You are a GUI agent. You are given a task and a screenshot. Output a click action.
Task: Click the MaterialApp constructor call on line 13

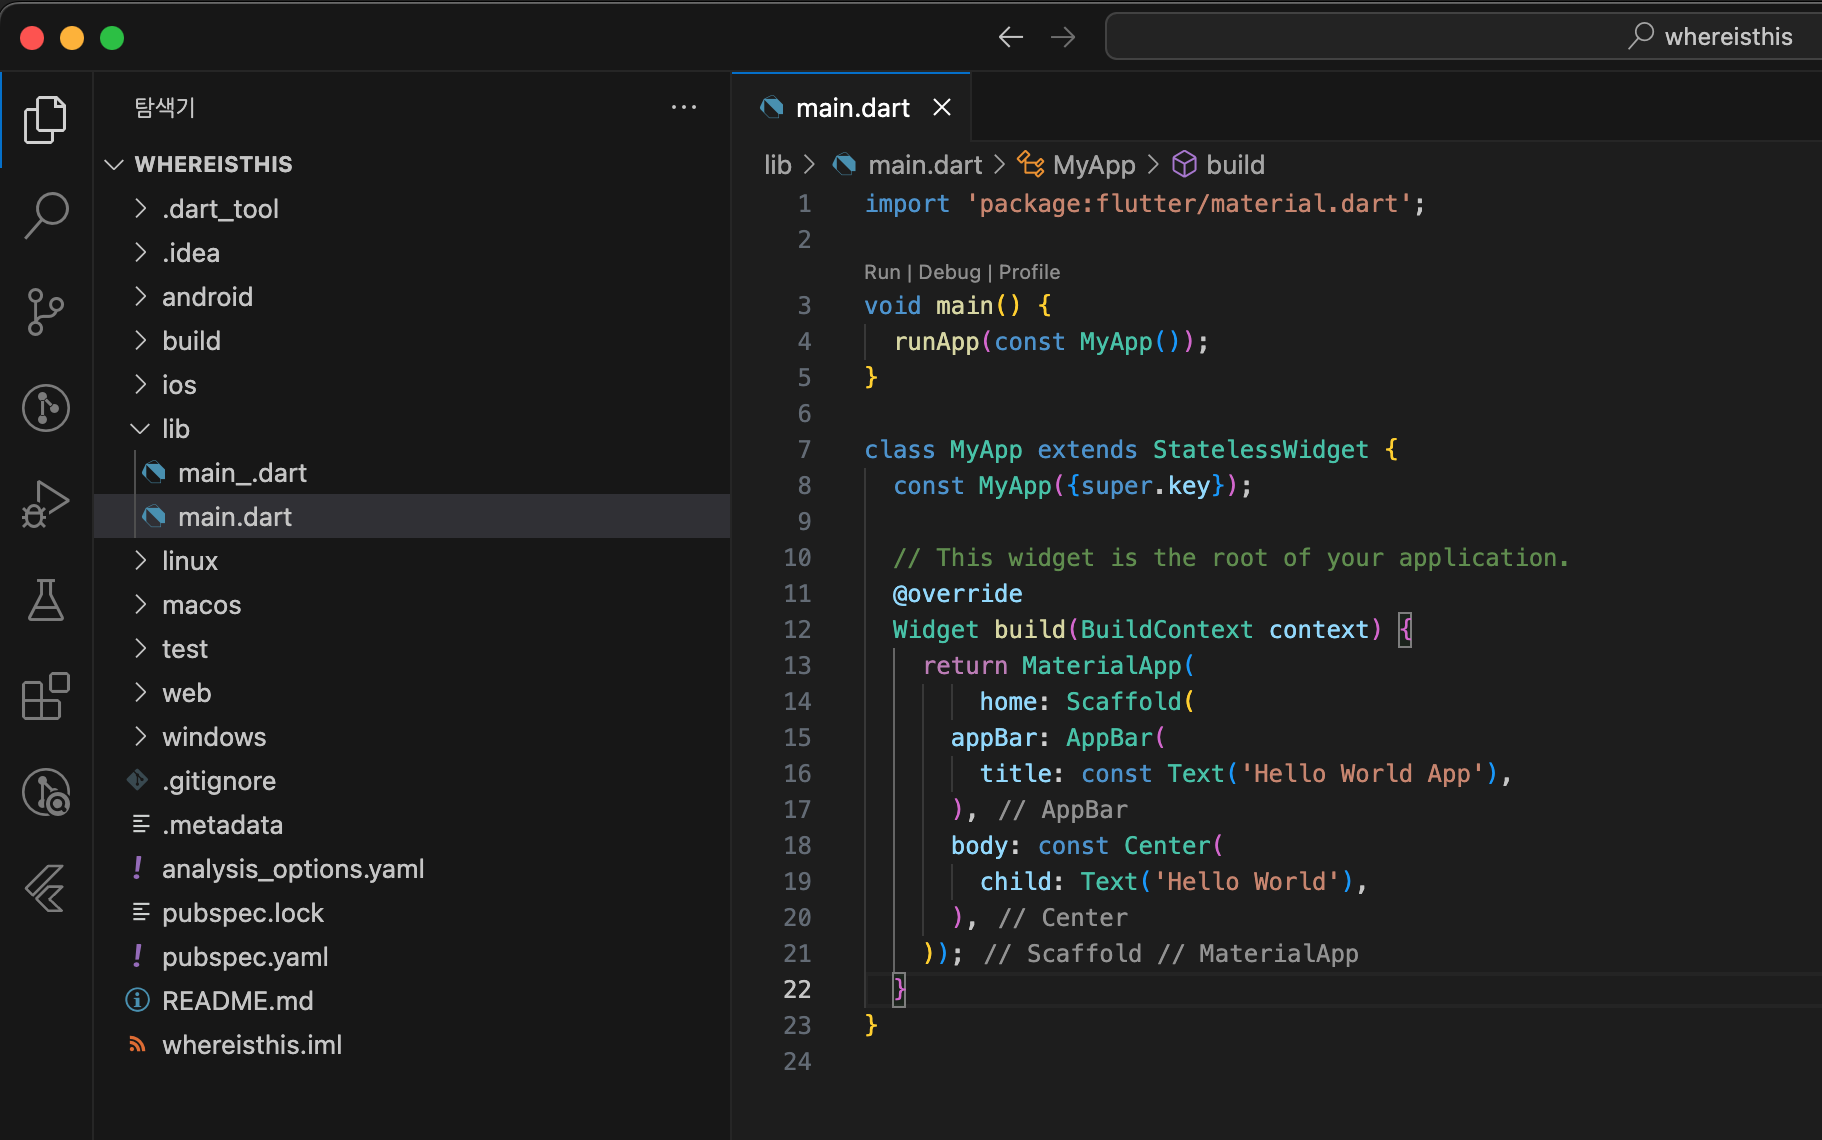click(1101, 665)
